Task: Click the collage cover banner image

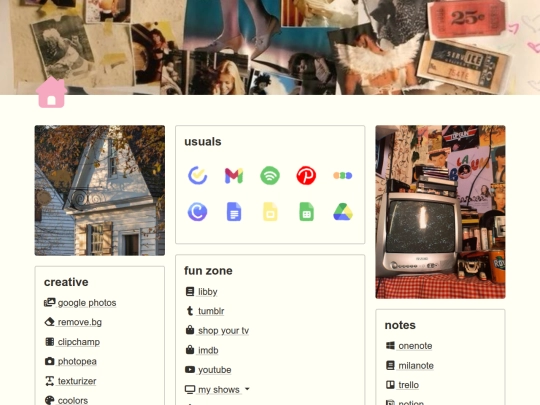Action: [270, 47]
